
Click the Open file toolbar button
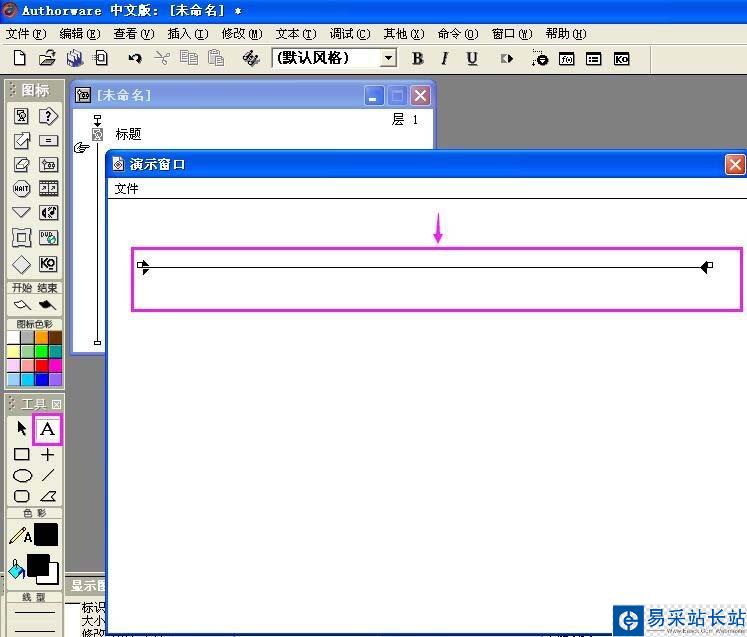pyautogui.click(x=47, y=59)
